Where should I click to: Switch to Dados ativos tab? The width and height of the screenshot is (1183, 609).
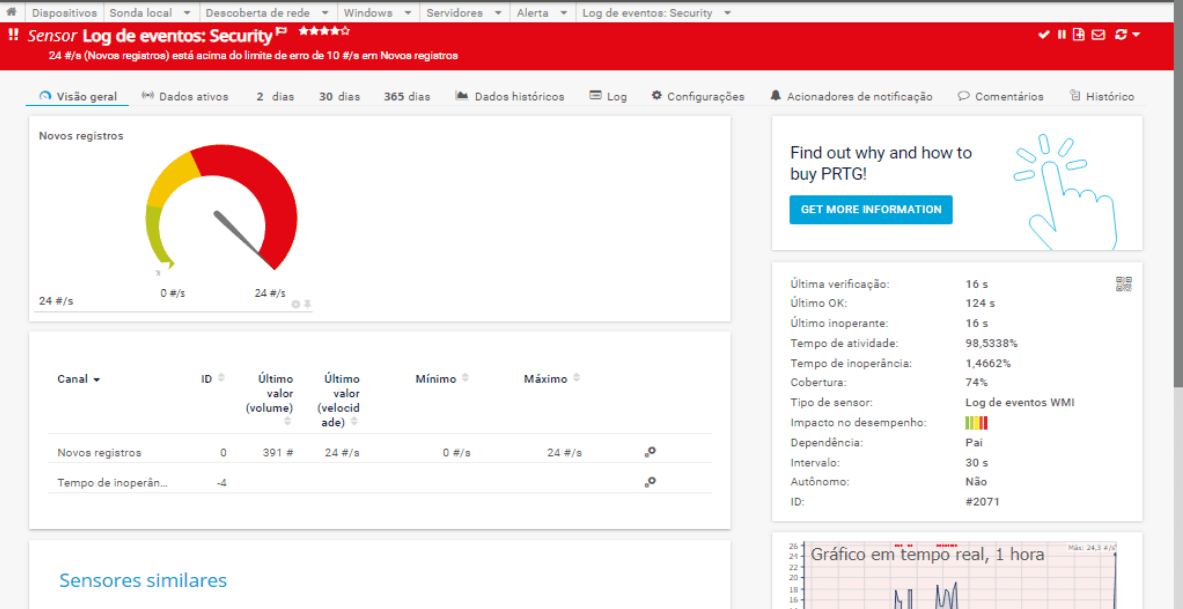pyautogui.click(x=184, y=97)
